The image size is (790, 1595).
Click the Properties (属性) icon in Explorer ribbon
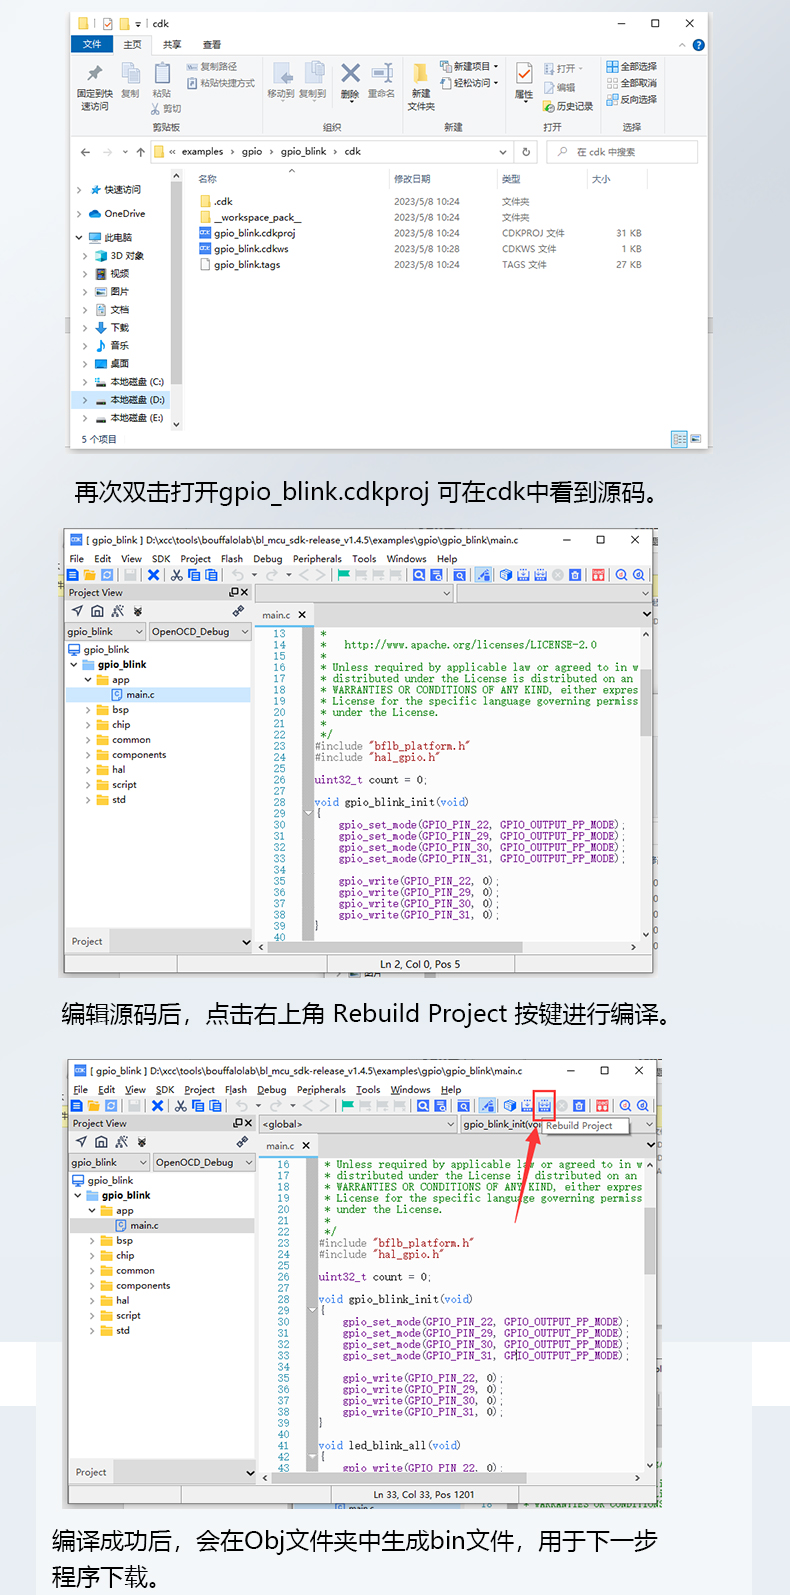tap(524, 80)
